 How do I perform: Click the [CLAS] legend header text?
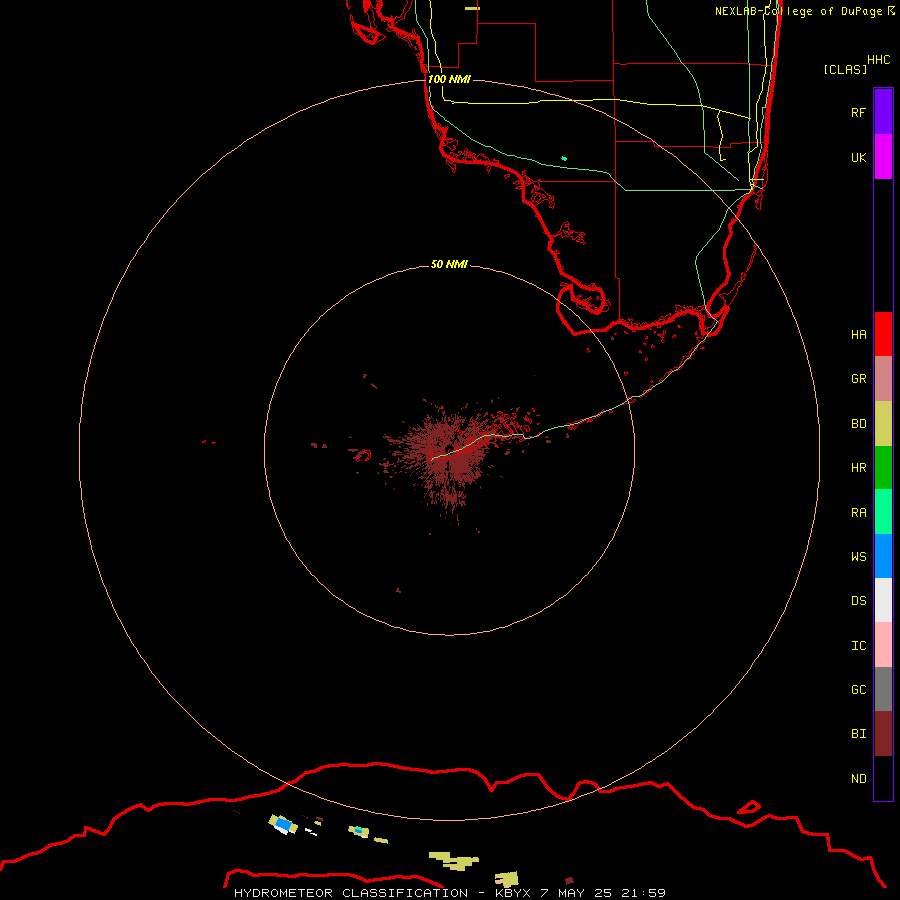coord(845,69)
